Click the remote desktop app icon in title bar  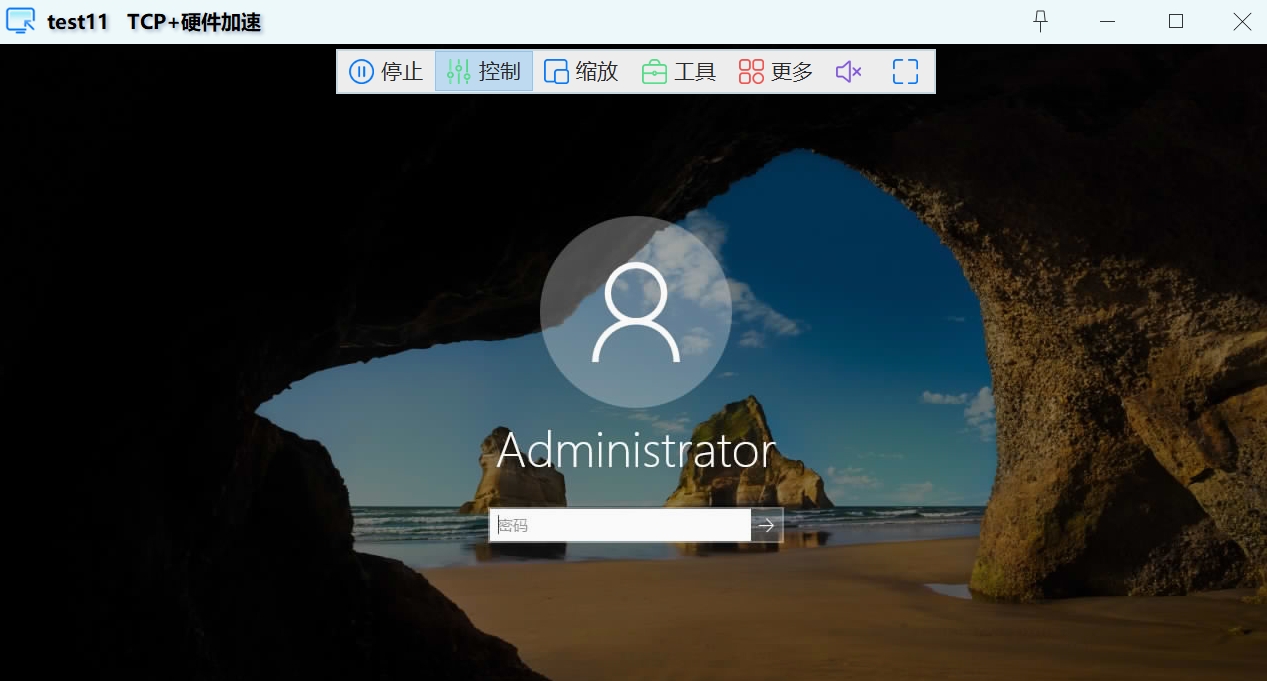(x=21, y=21)
